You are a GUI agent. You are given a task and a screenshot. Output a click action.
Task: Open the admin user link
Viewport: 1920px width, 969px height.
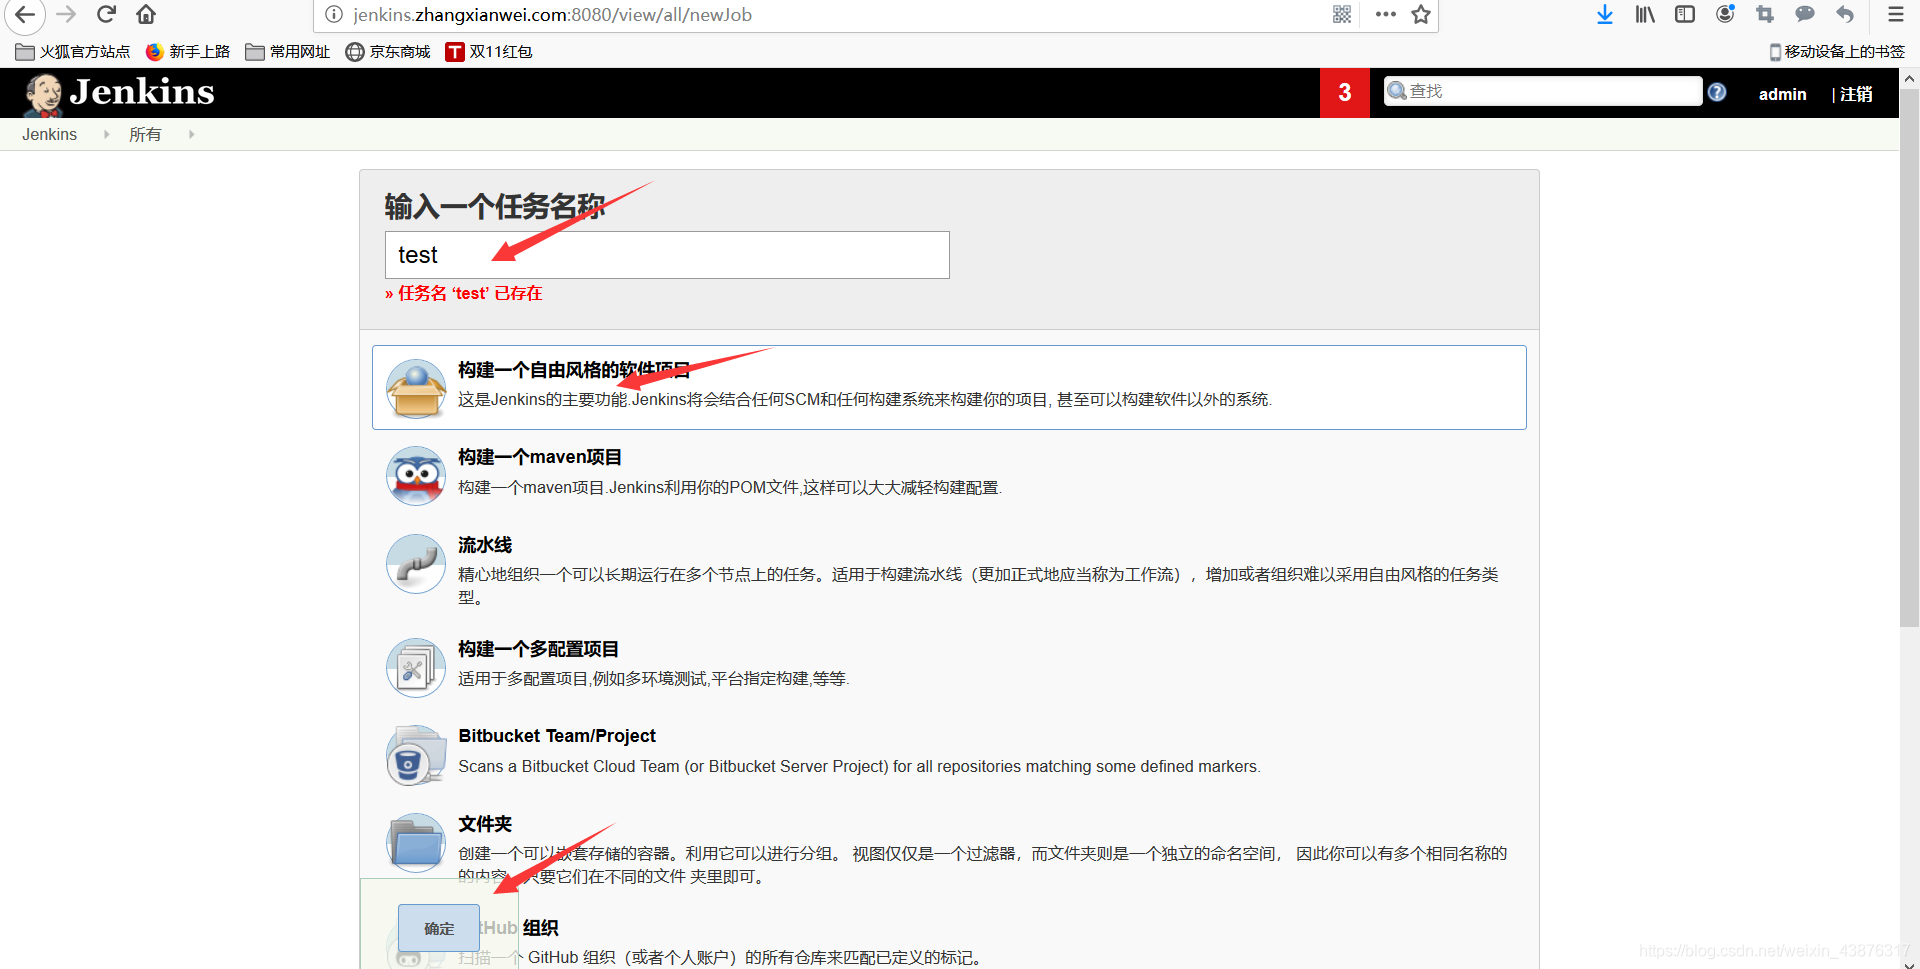(1782, 94)
